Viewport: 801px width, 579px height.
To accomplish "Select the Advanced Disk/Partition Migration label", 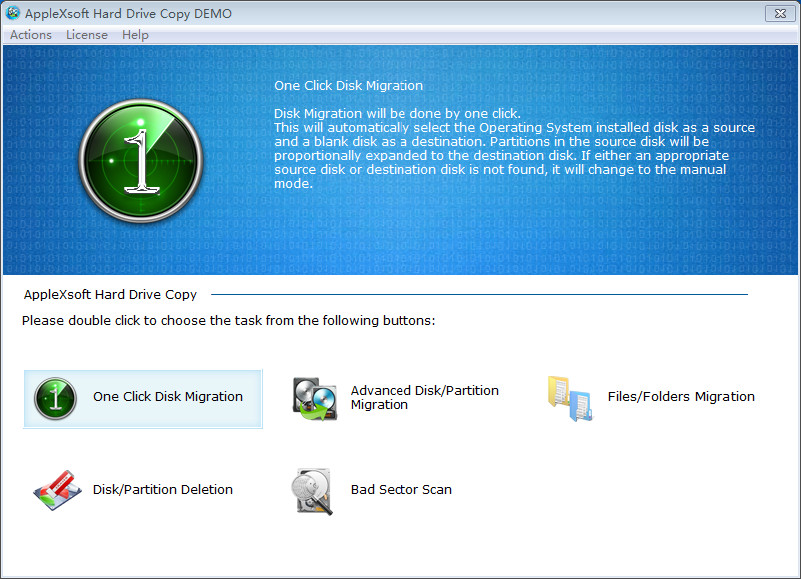I will click(x=425, y=398).
